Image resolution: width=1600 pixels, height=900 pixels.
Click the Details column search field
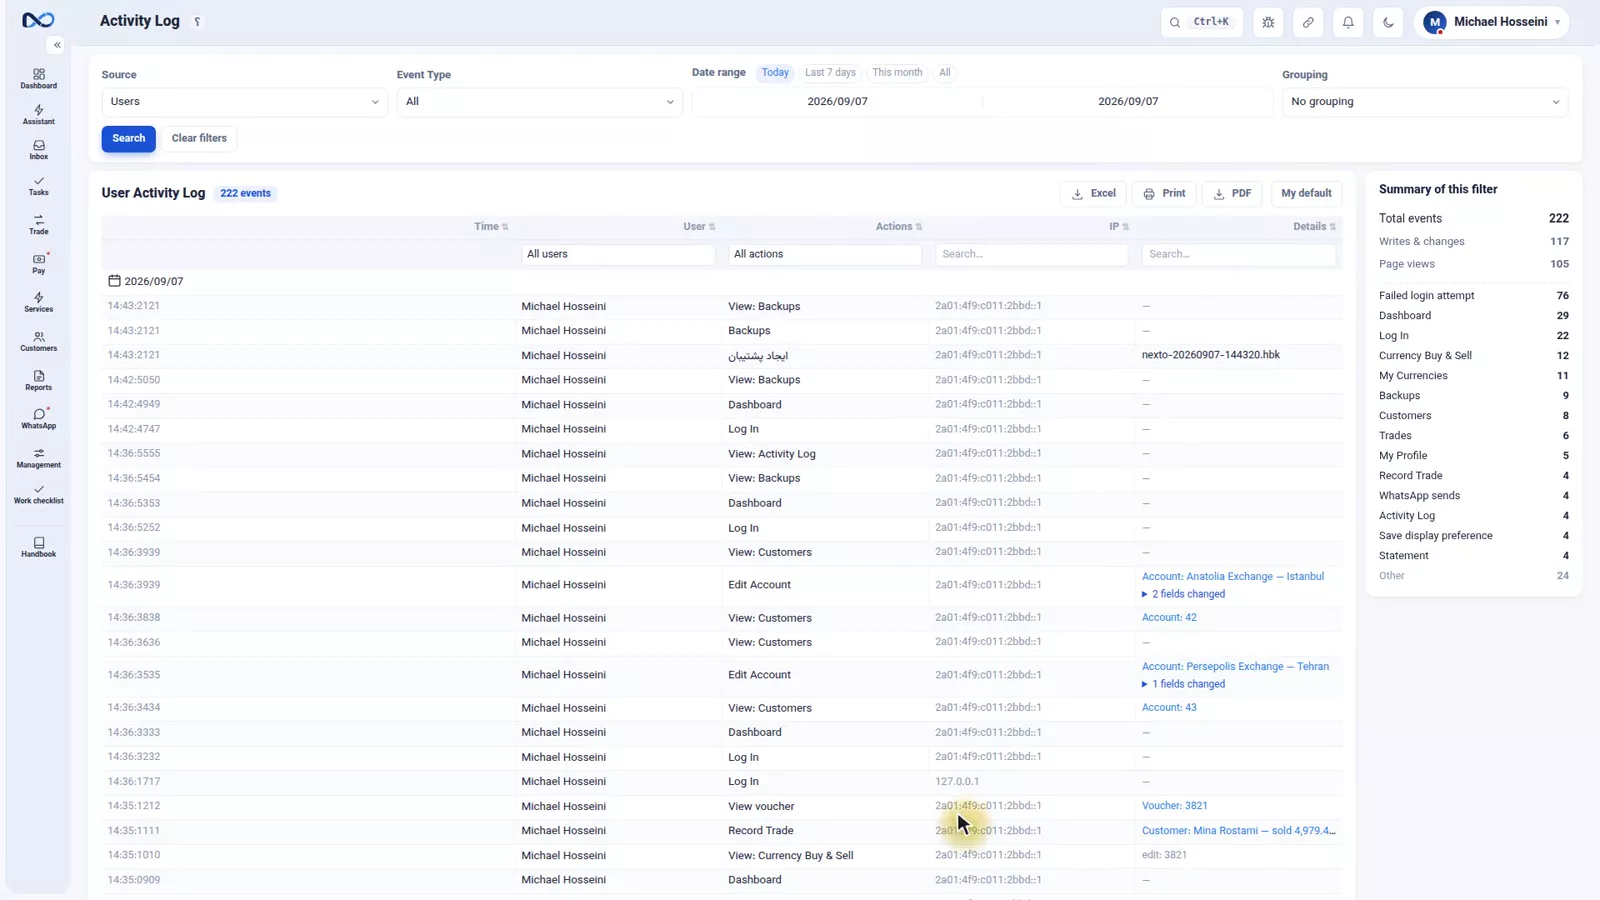click(1238, 254)
